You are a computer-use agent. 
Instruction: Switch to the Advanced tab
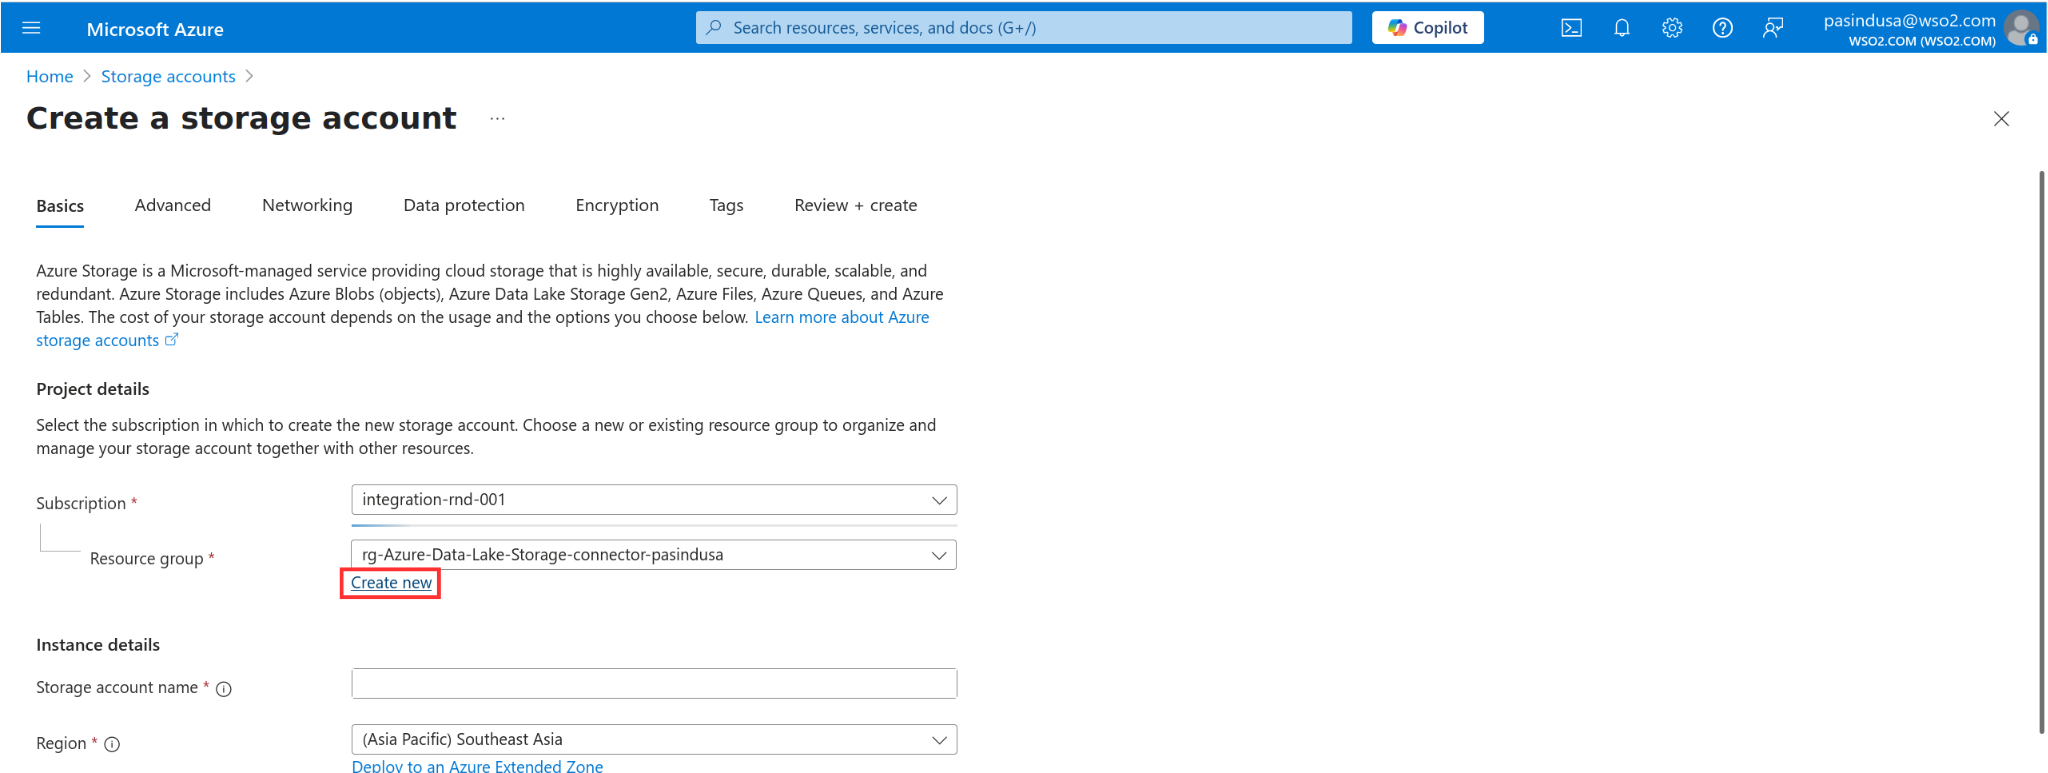click(173, 205)
